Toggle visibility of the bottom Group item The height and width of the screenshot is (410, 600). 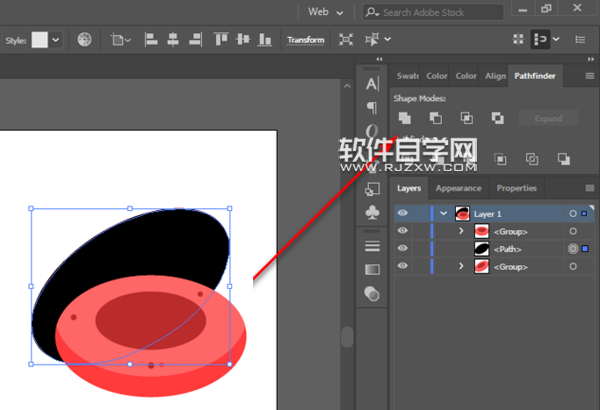403,266
